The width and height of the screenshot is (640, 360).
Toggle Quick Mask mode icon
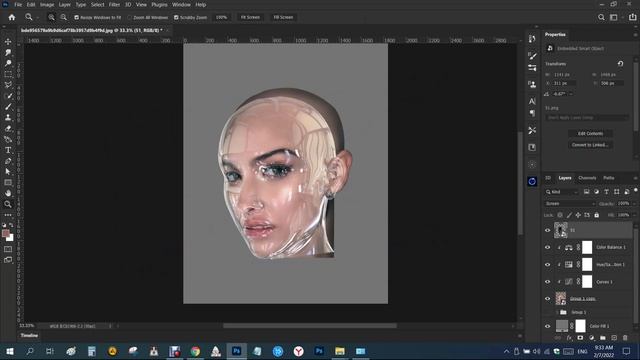click(x=8, y=249)
